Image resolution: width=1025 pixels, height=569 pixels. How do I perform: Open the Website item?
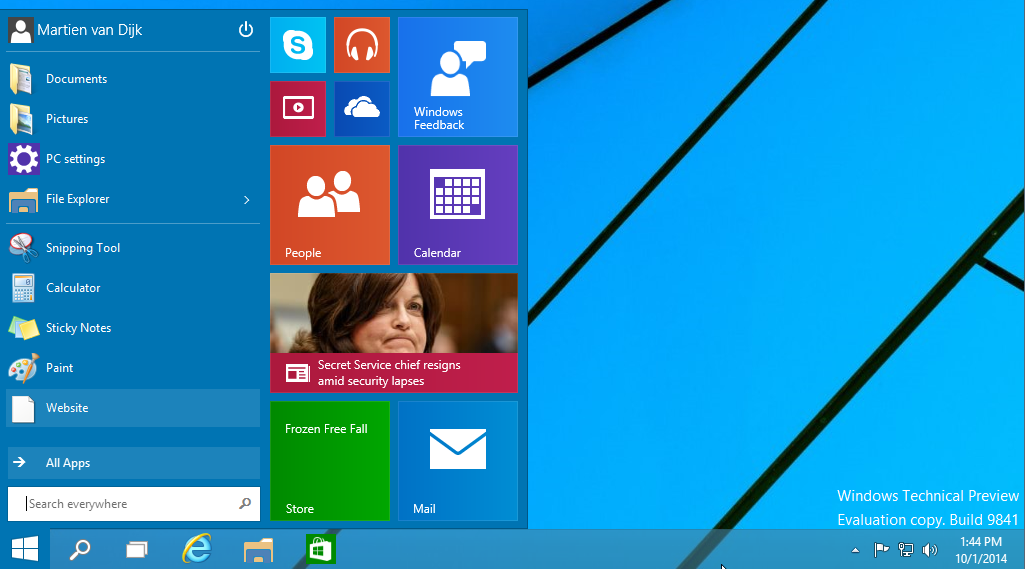coord(133,408)
